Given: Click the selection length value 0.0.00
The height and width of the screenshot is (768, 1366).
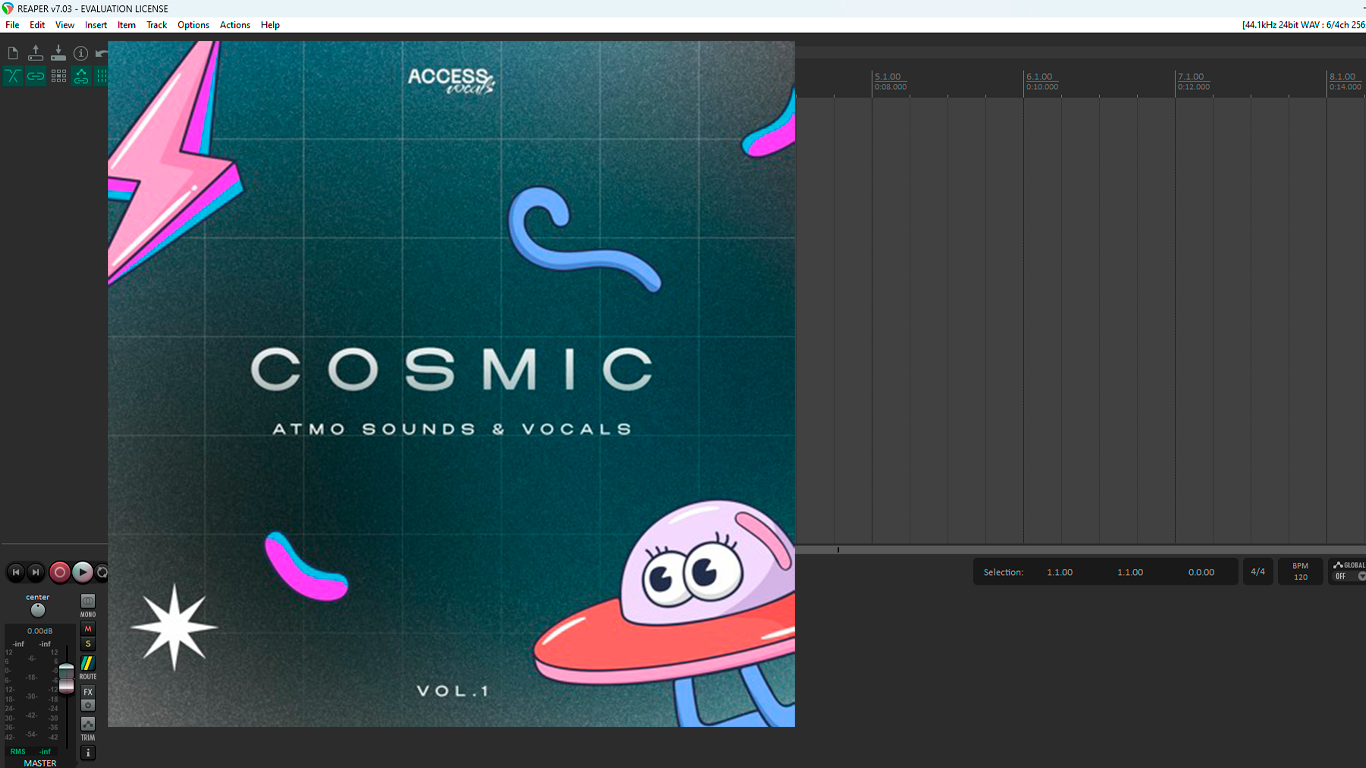Looking at the screenshot, I should (x=1201, y=572).
